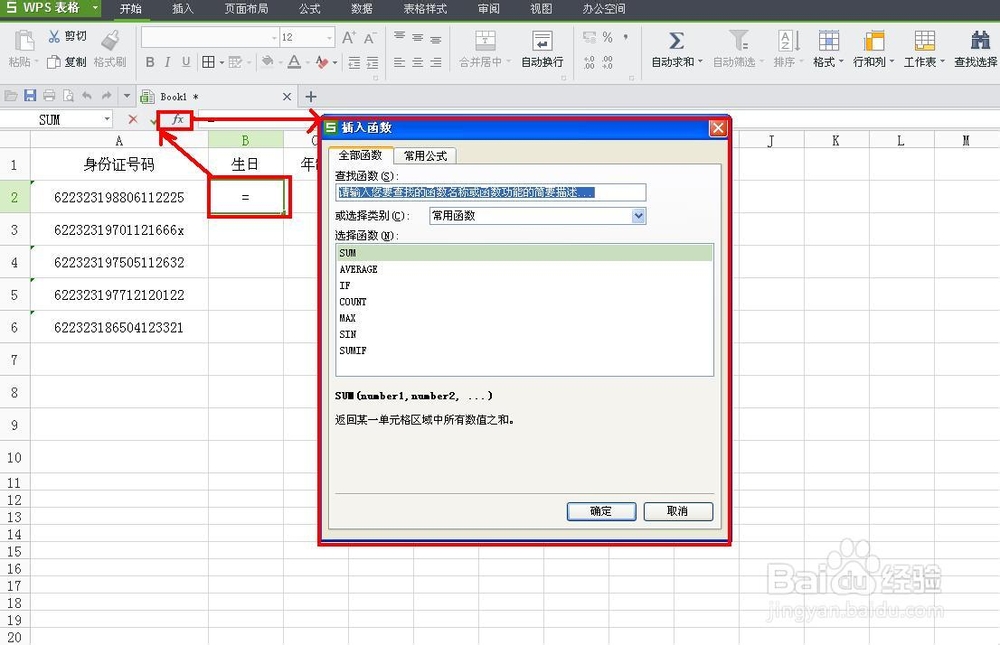This screenshot has width=1000, height=645.
Task: Click the fx insert function icon
Action: [x=176, y=119]
